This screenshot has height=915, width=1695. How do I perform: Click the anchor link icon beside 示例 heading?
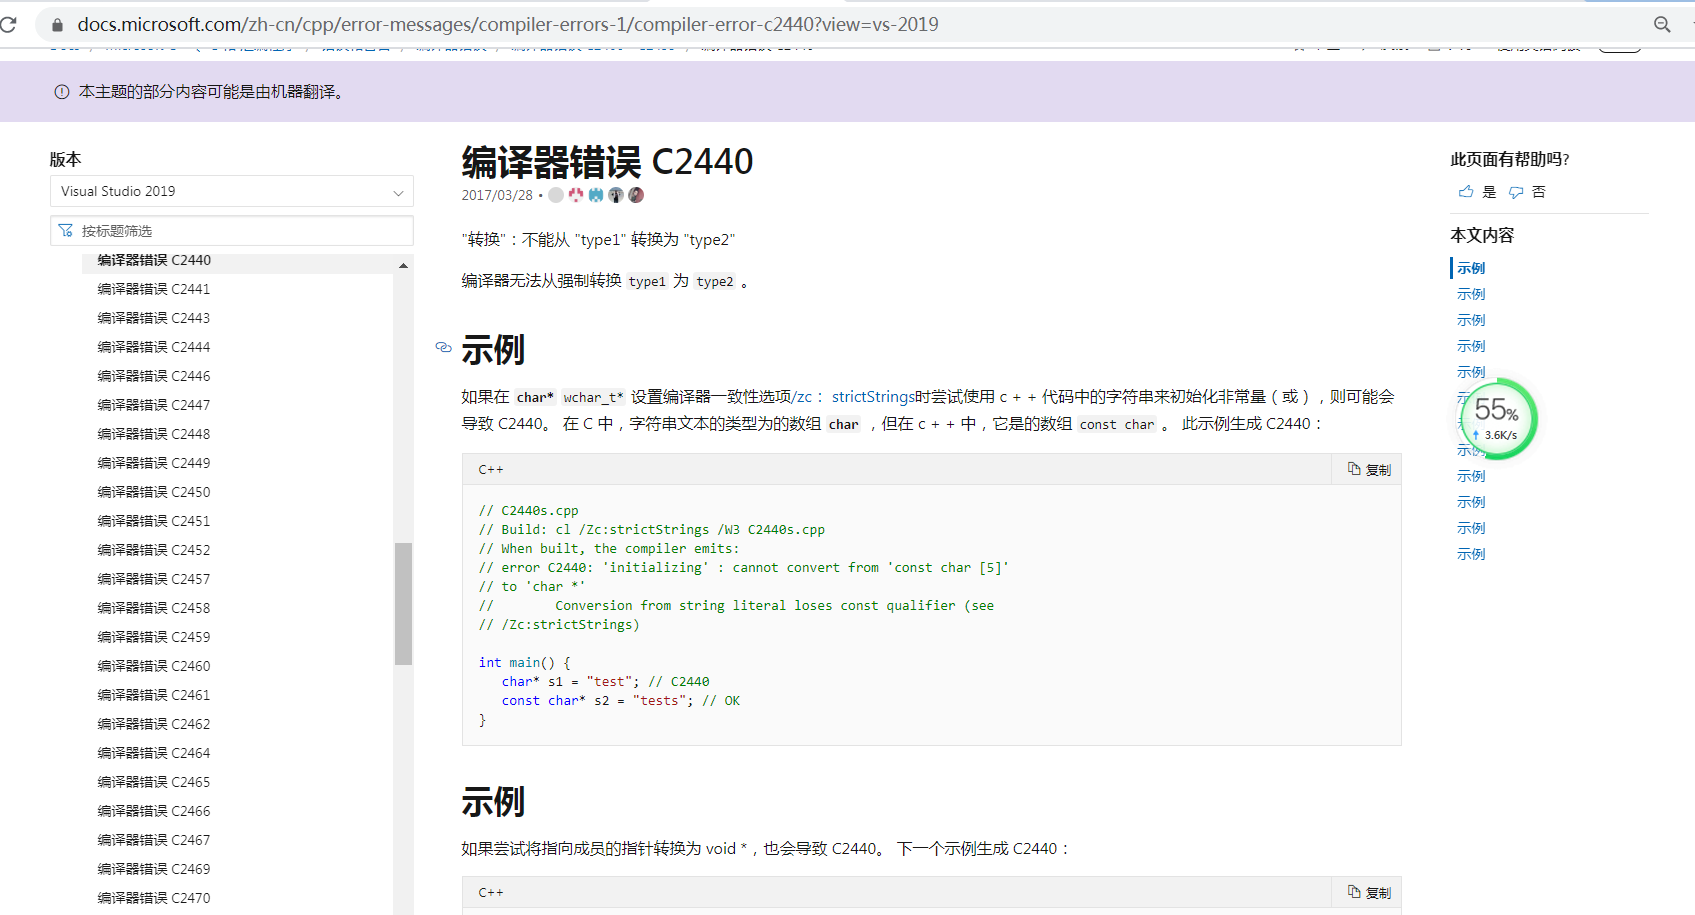click(443, 348)
